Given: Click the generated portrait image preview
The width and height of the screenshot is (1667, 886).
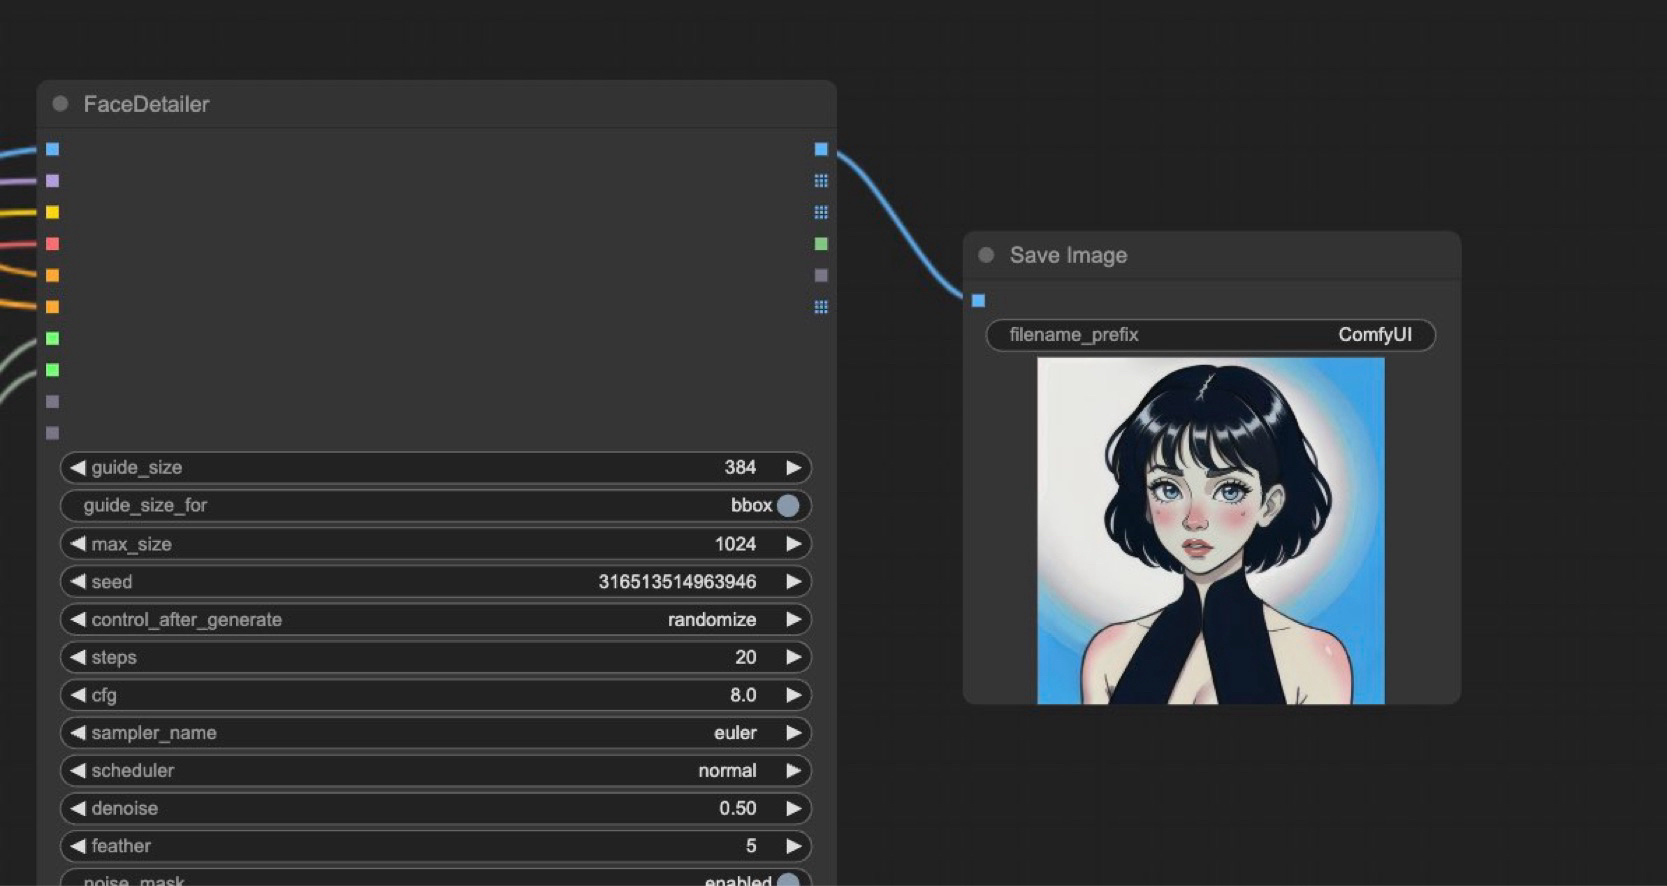Looking at the screenshot, I should (1210, 531).
